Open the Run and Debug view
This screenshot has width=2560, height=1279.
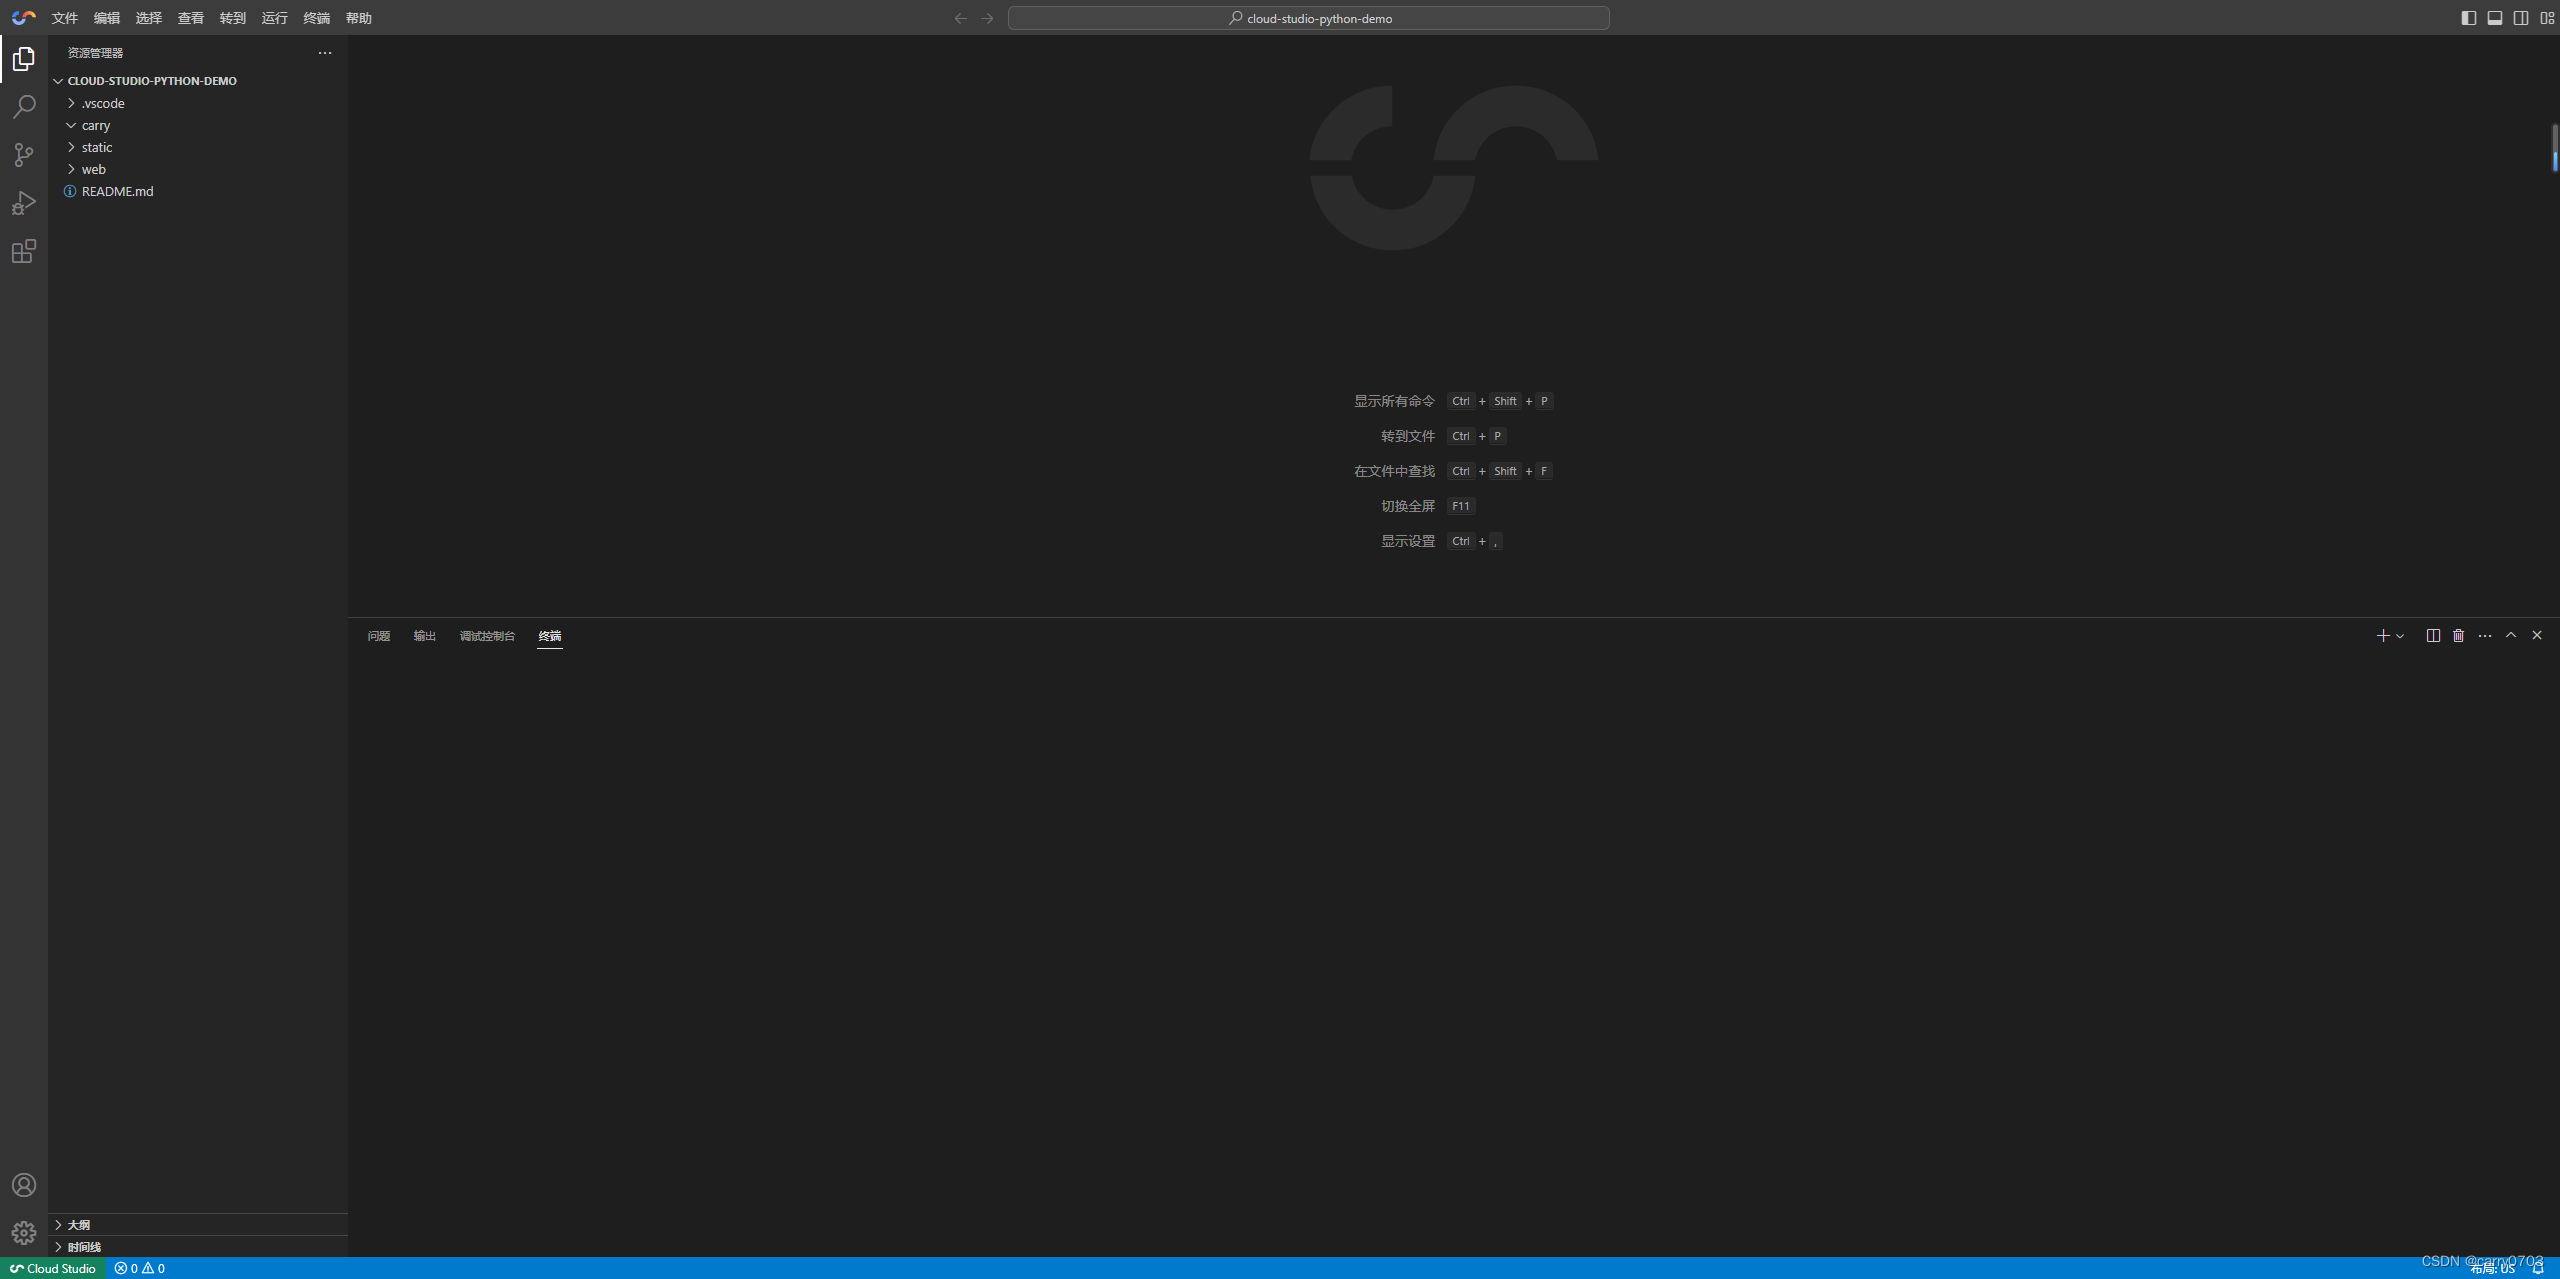tap(24, 203)
